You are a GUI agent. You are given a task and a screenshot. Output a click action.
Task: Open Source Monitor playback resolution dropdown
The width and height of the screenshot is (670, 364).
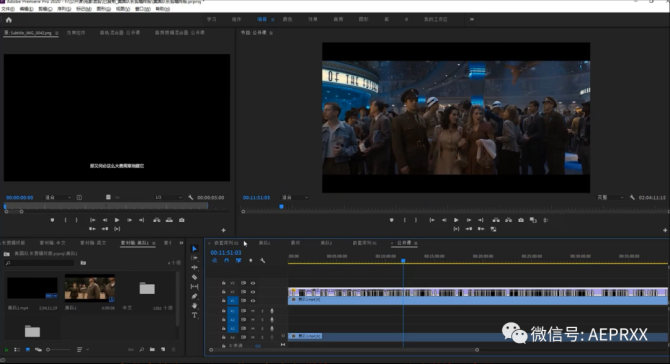point(168,197)
